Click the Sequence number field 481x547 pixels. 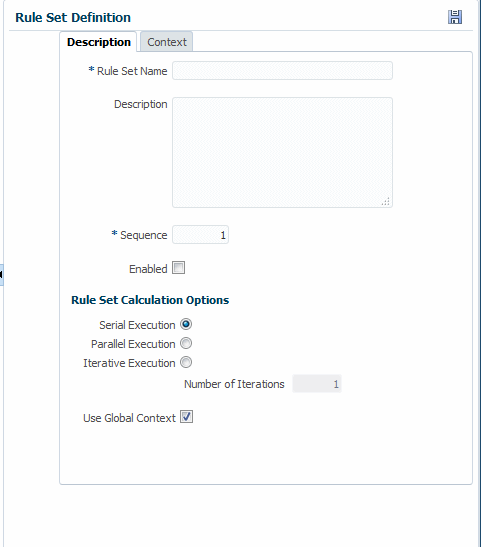[x=201, y=235]
